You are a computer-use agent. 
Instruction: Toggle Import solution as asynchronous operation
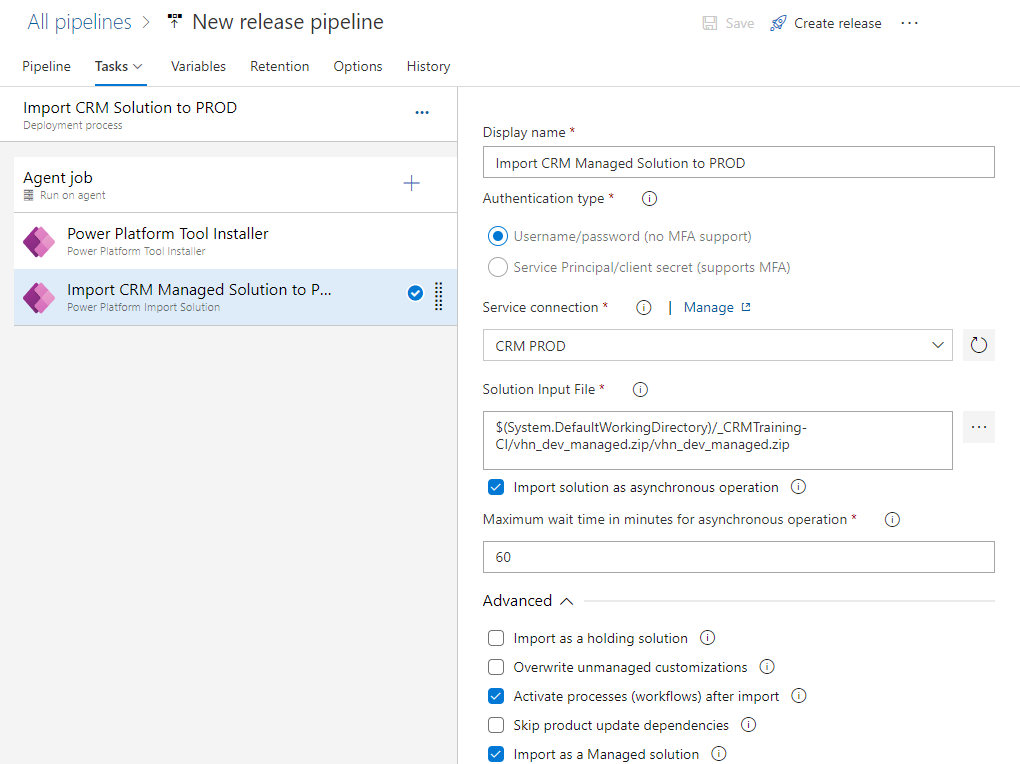click(x=496, y=487)
